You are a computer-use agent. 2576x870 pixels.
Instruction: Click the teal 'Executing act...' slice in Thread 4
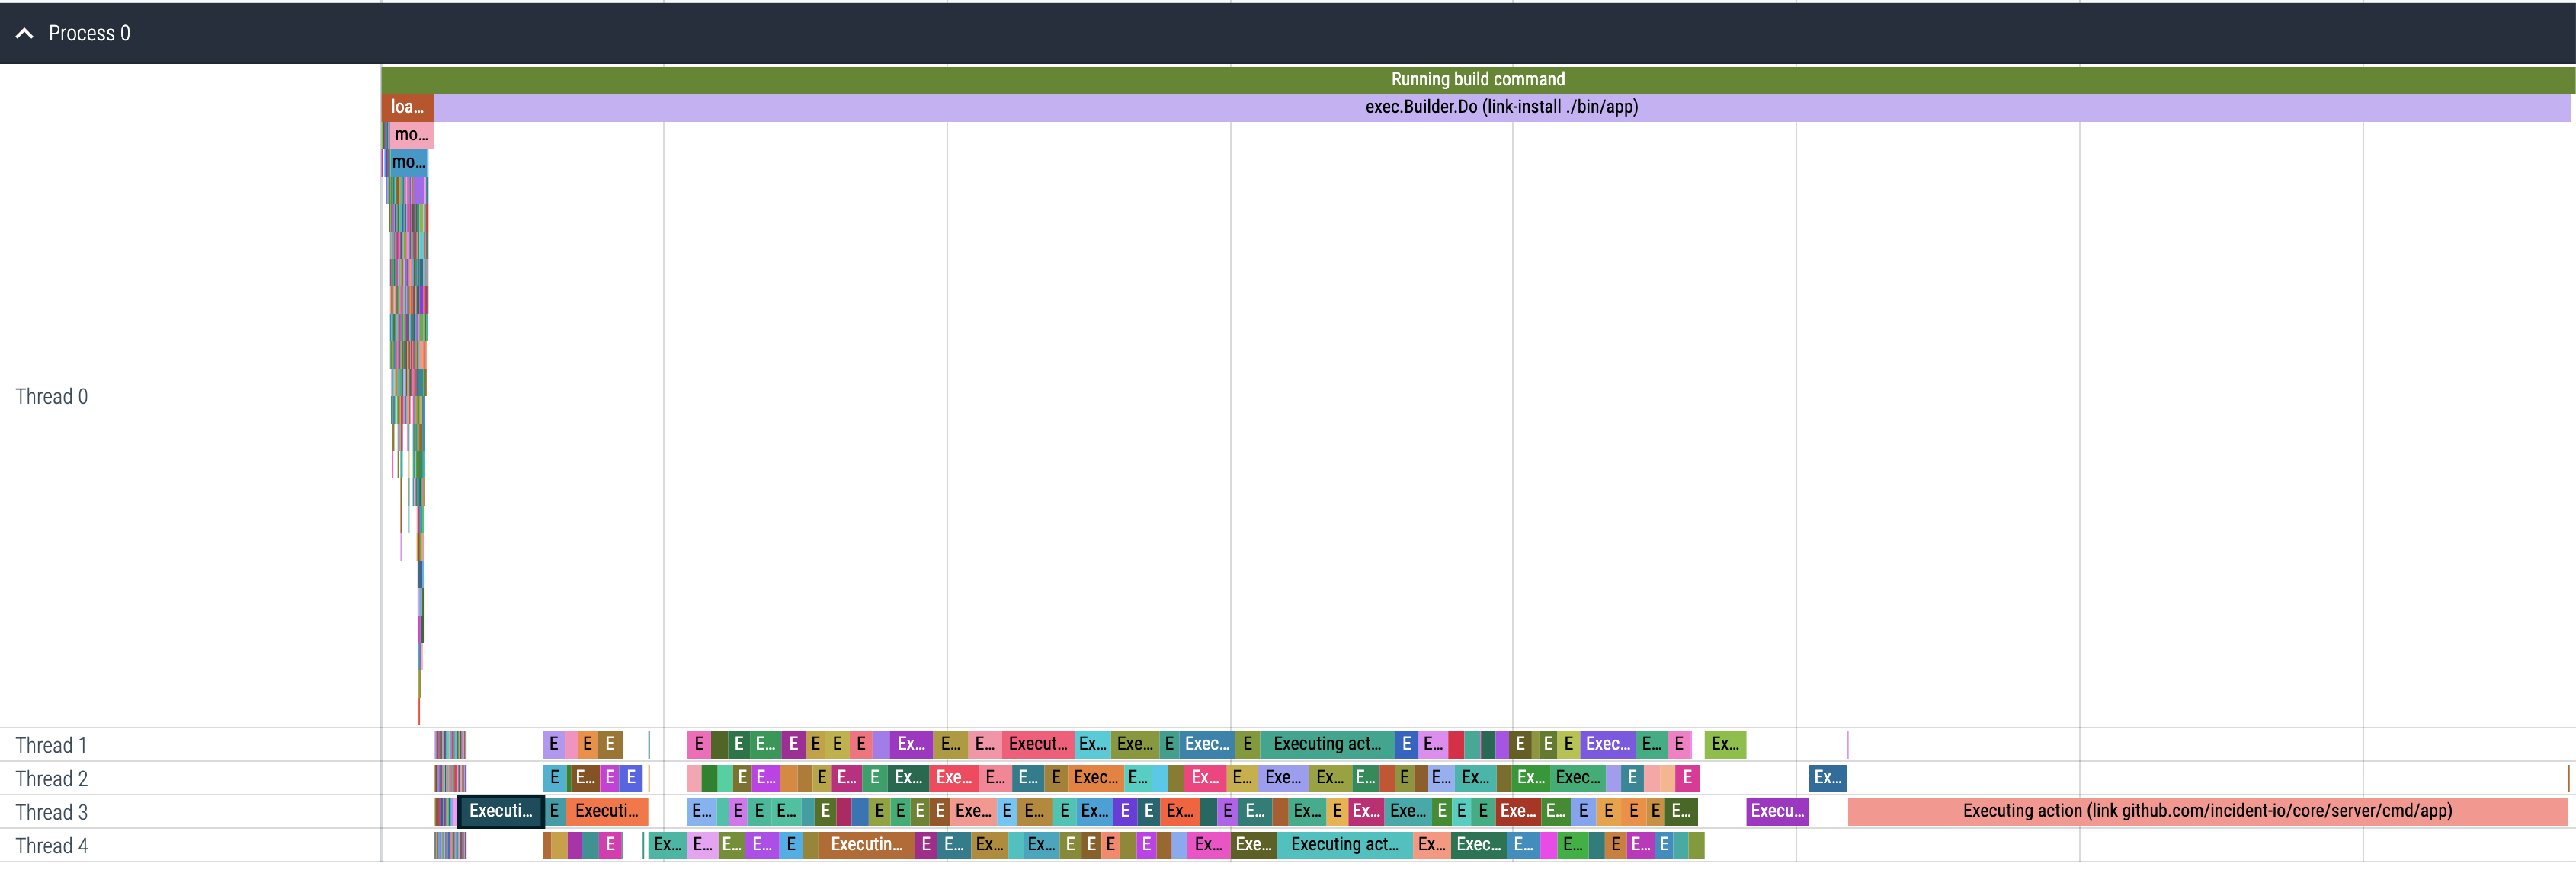pos(1345,845)
